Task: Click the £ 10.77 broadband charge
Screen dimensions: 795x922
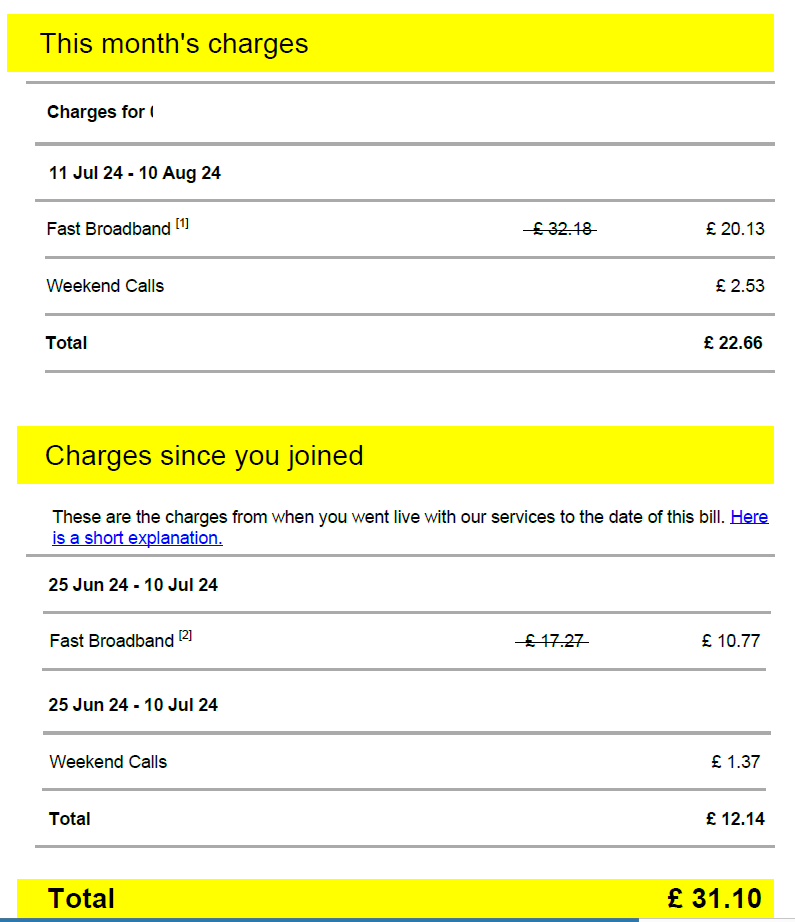Action: pyautogui.click(x=731, y=641)
